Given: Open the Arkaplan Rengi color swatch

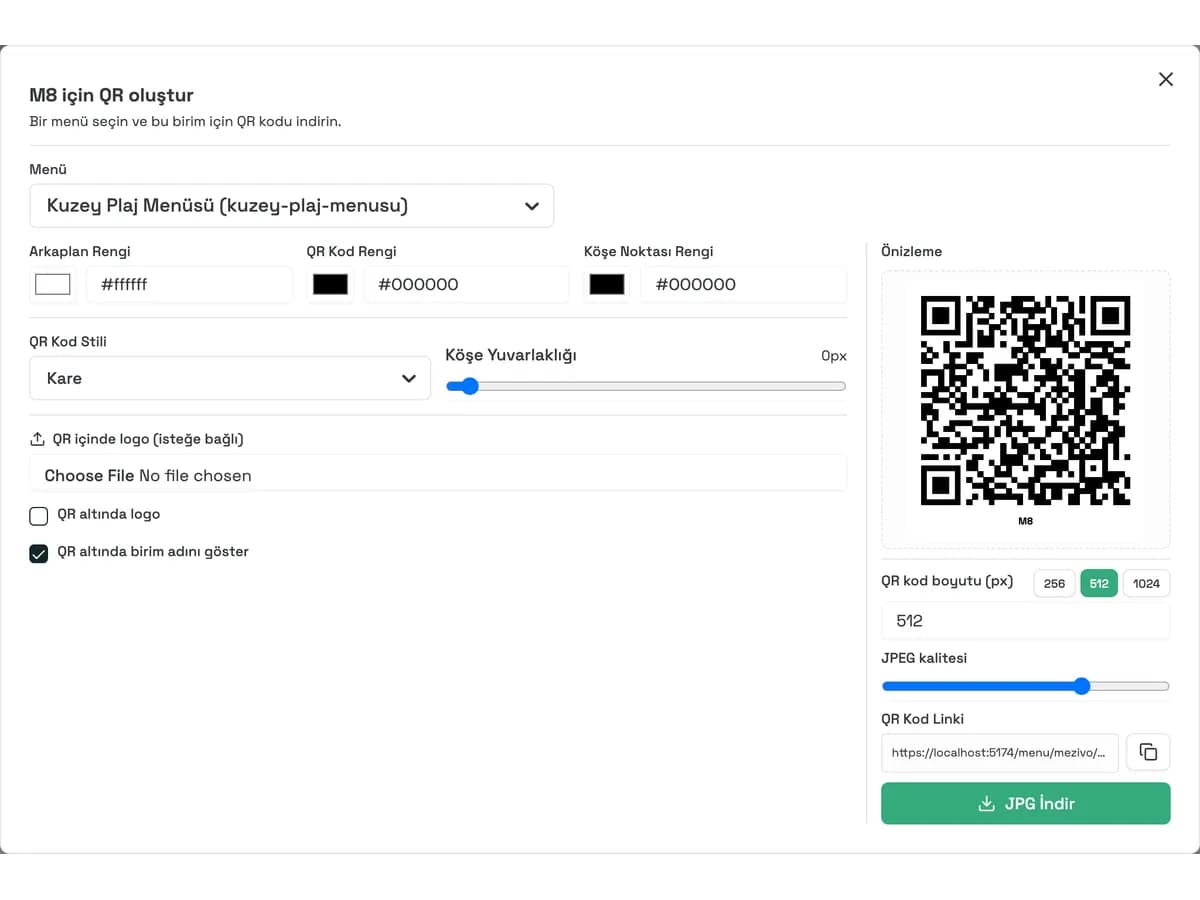Looking at the screenshot, I should [53, 284].
